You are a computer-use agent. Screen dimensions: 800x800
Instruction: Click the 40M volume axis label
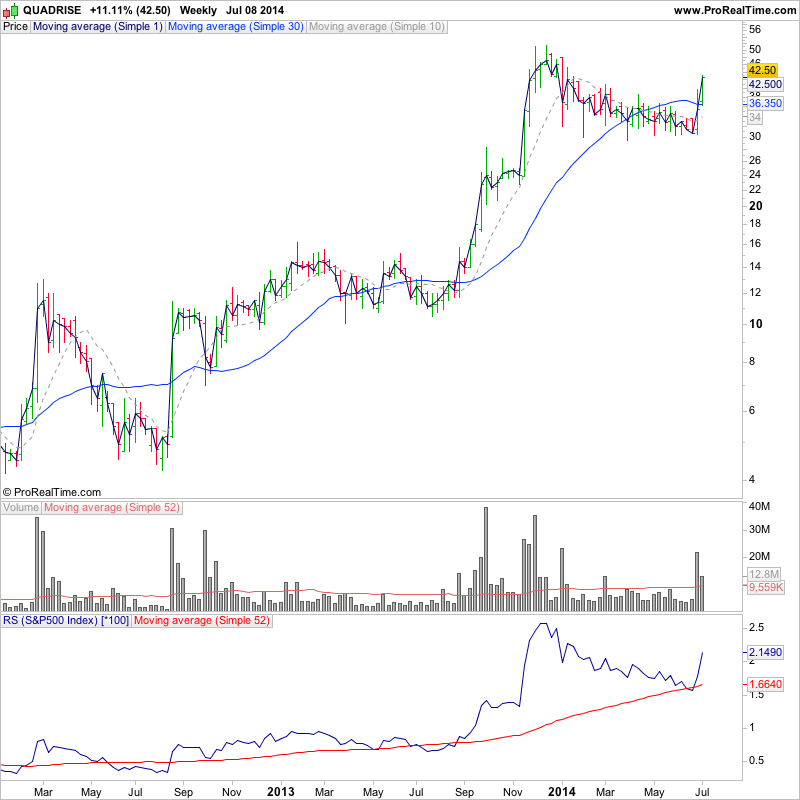(x=760, y=506)
